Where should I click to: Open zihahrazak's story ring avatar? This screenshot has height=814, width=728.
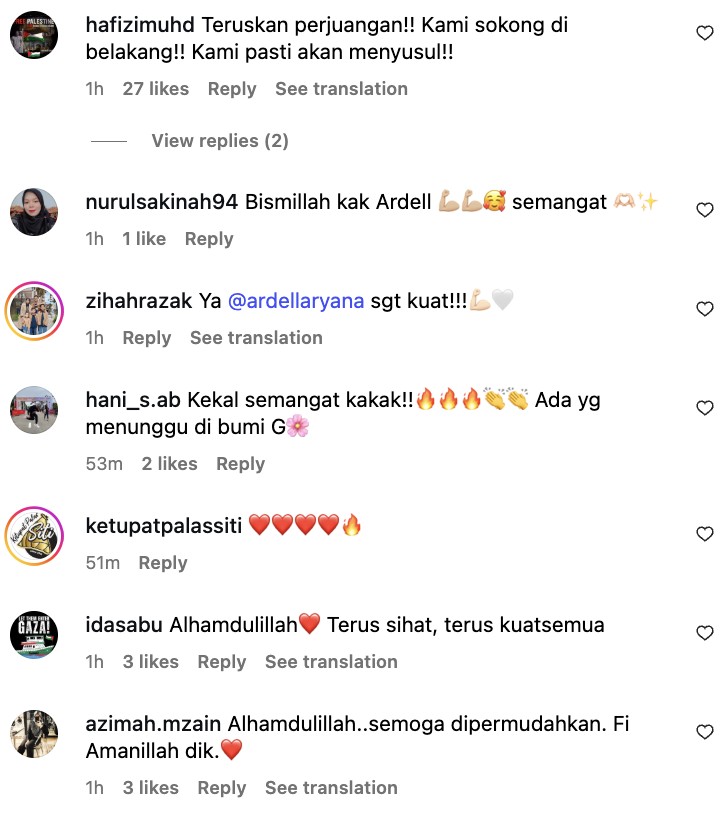[34, 311]
